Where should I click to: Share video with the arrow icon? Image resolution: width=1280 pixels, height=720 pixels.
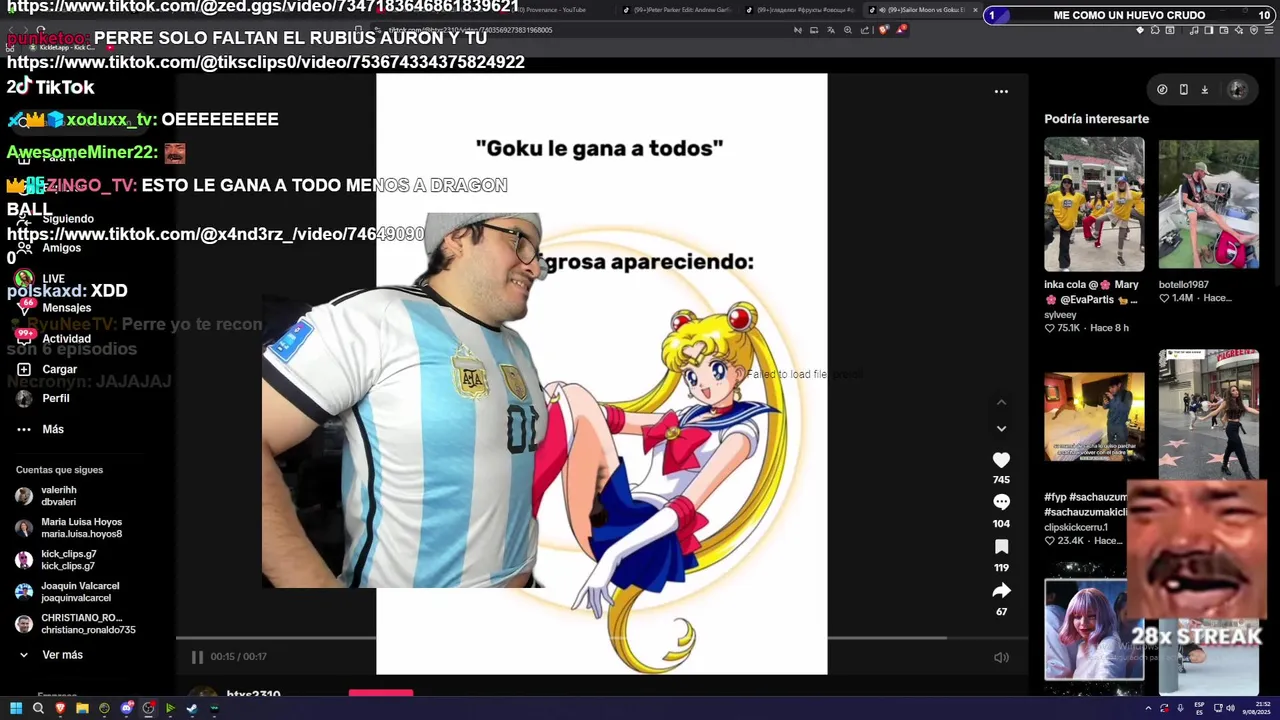pos(1001,590)
